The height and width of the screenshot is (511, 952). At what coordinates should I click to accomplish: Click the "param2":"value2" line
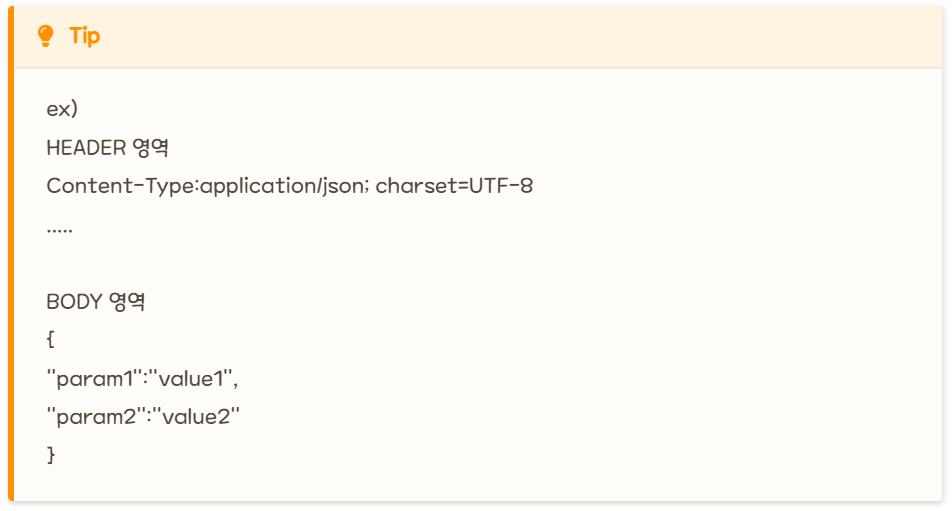point(143,417)
